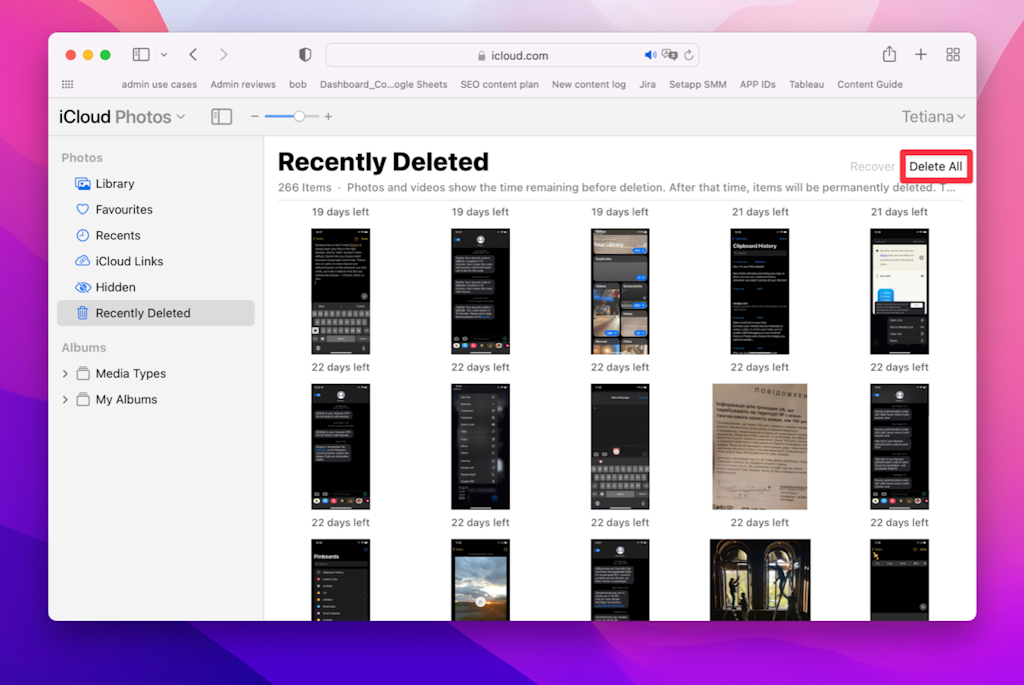
Task: Select Library in the Photos sidebar
Action: pos(113,183)
